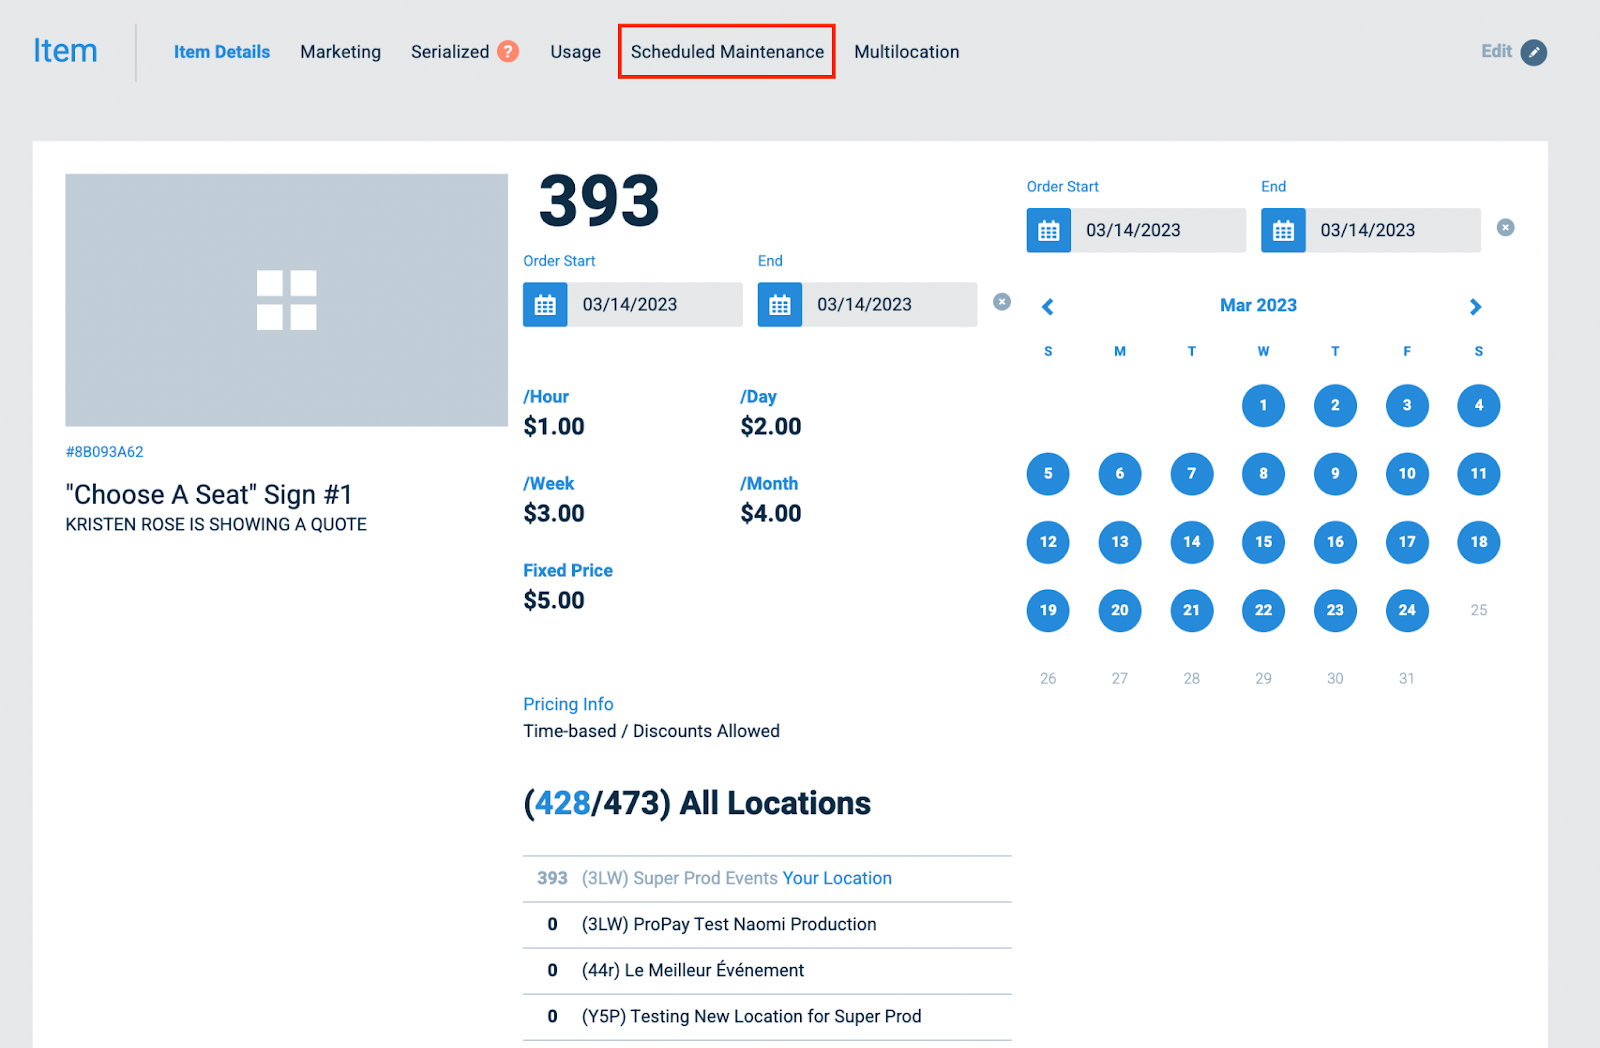This screenshot has height=1048, width=1600.
Task: Open the Serialized help question icon
Action: point(508,52)
